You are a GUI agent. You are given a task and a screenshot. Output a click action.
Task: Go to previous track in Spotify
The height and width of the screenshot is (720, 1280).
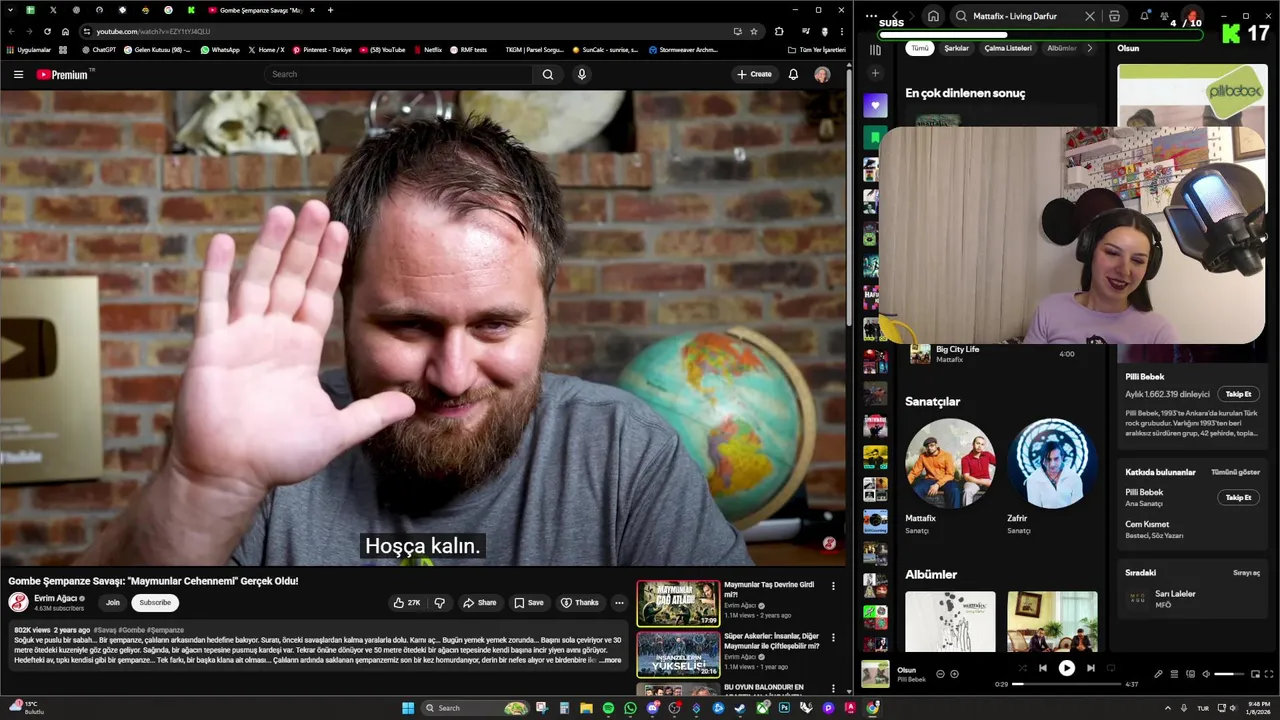pos(1043,668)
